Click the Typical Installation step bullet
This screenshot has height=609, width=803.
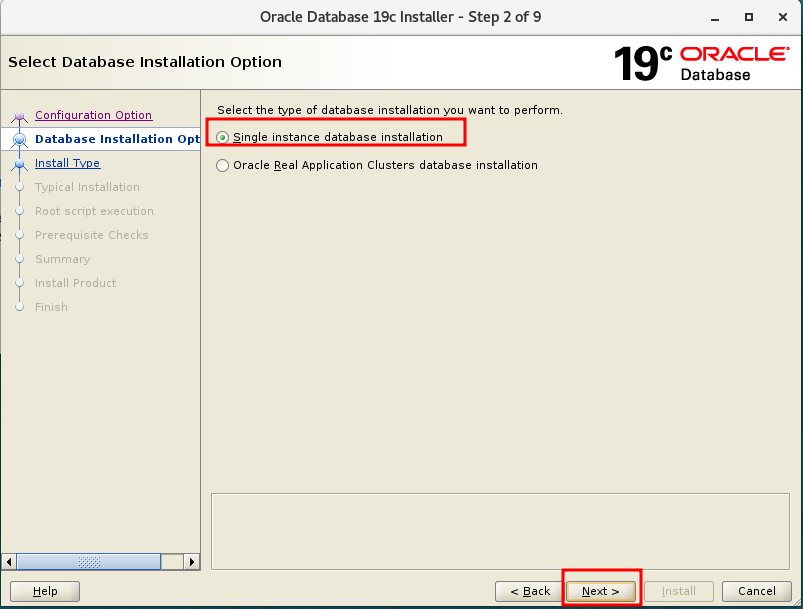tap(19, 187)
